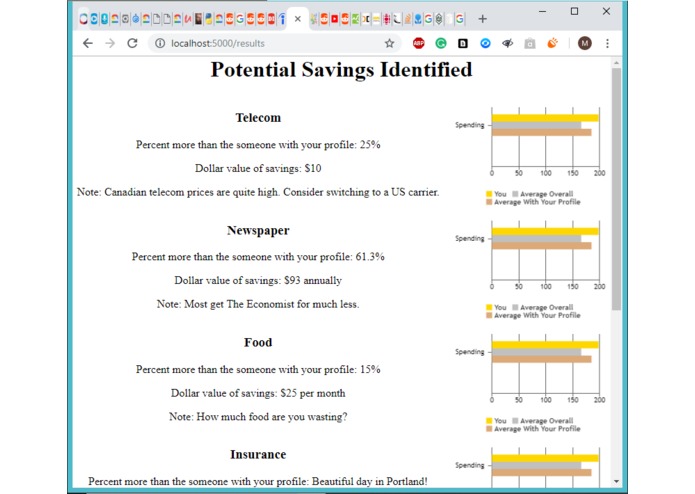Viewport: 695px width, 494px height.
Task: Click the Canadian telecom prices note
Action: click(258, 192)
